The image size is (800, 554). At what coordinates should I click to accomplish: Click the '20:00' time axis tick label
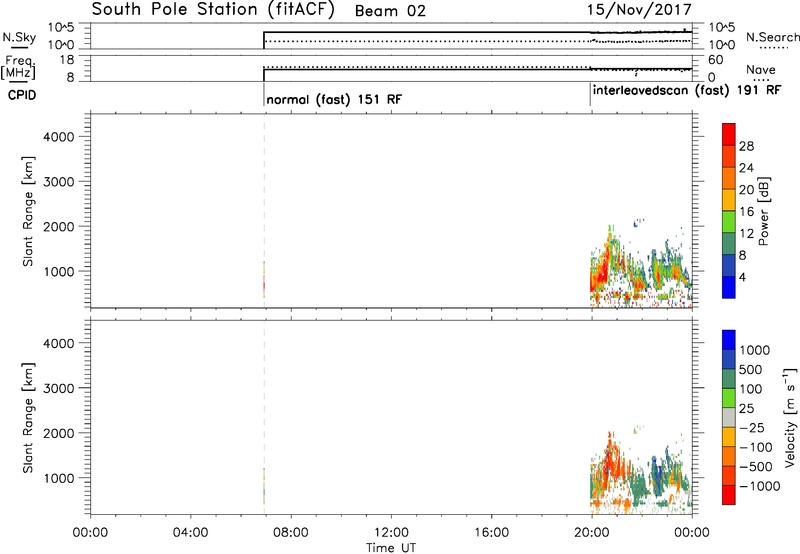pyautogui.click(x=591, y=533)
